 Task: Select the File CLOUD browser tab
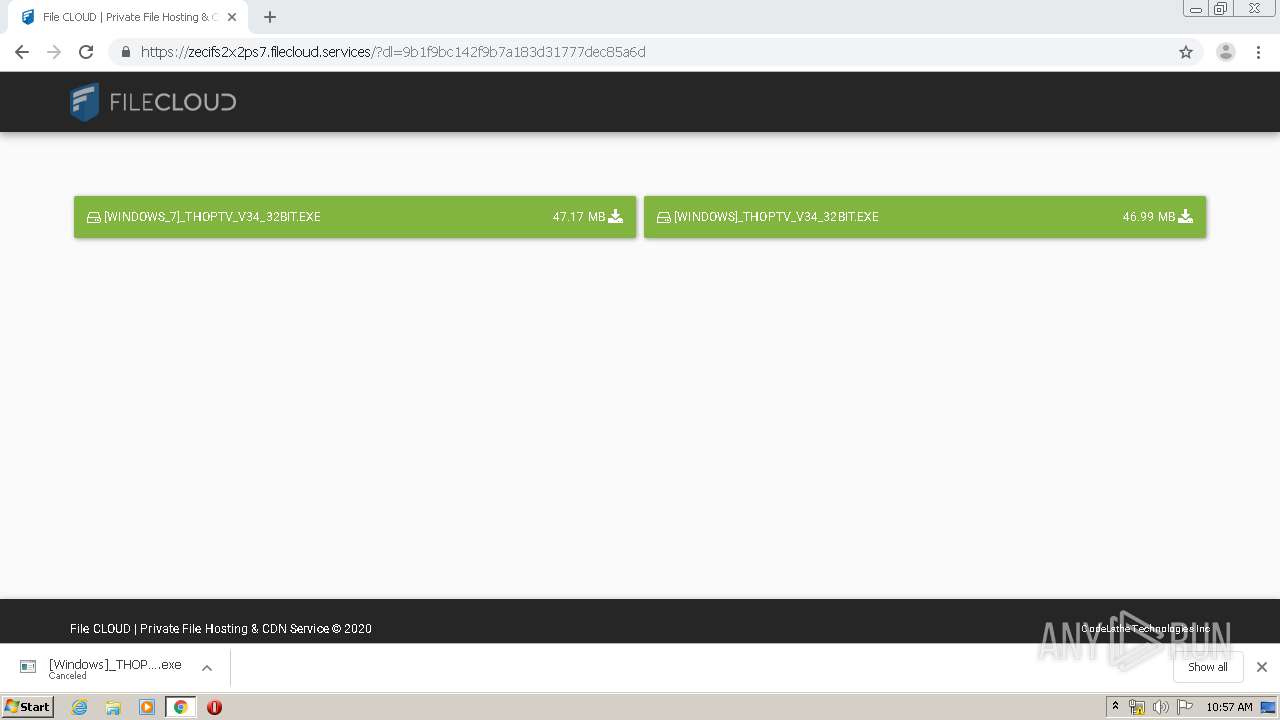128,17
